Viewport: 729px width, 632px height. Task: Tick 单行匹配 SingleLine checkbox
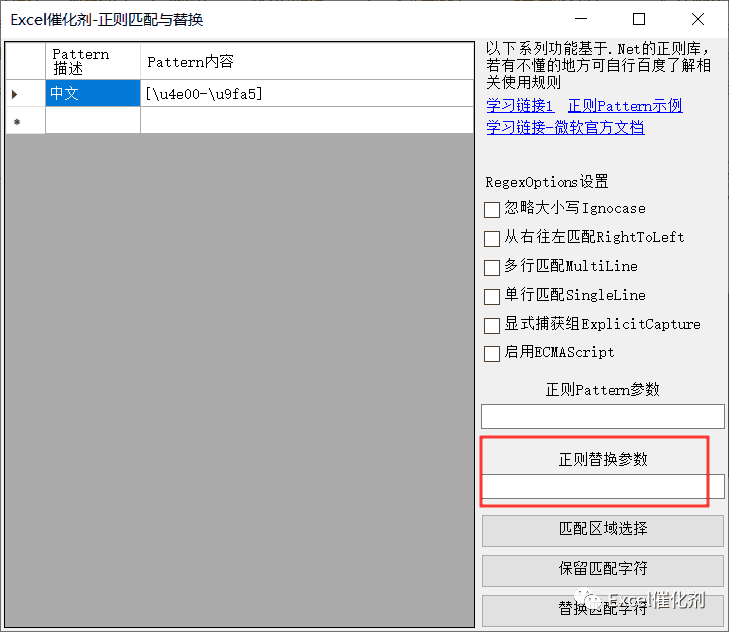tap(491, 296)
